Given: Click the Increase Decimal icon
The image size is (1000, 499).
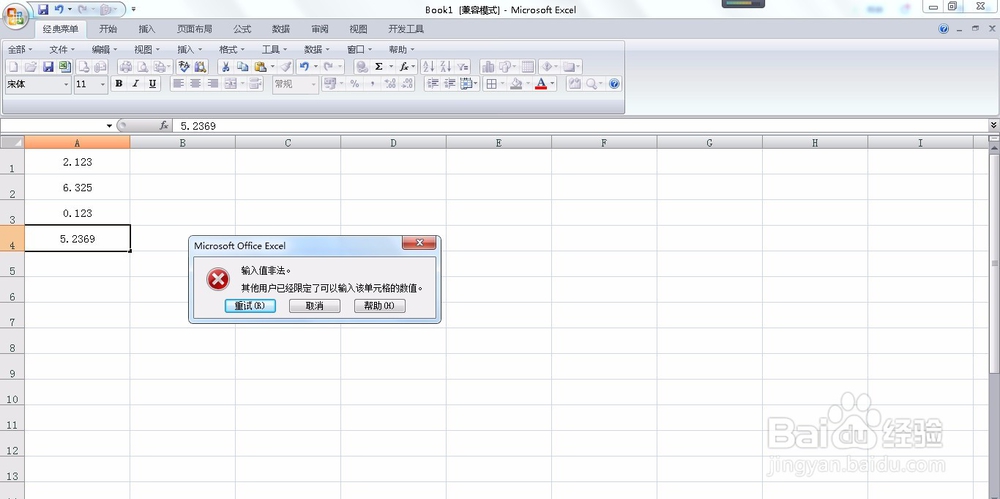Looking at the screenshot, I should 390,84.
